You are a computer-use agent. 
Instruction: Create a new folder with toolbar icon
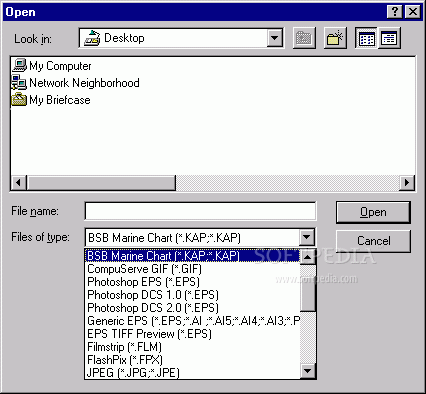(335, 38)
